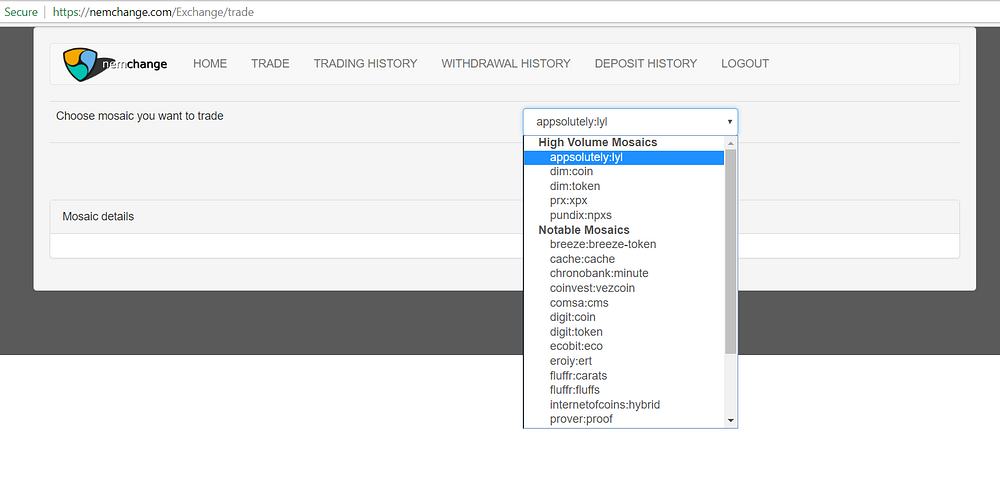Screen dimensions: 1000x491
Task: Click the dropdown list scrollbar thumb
Action: pos(730,251)
